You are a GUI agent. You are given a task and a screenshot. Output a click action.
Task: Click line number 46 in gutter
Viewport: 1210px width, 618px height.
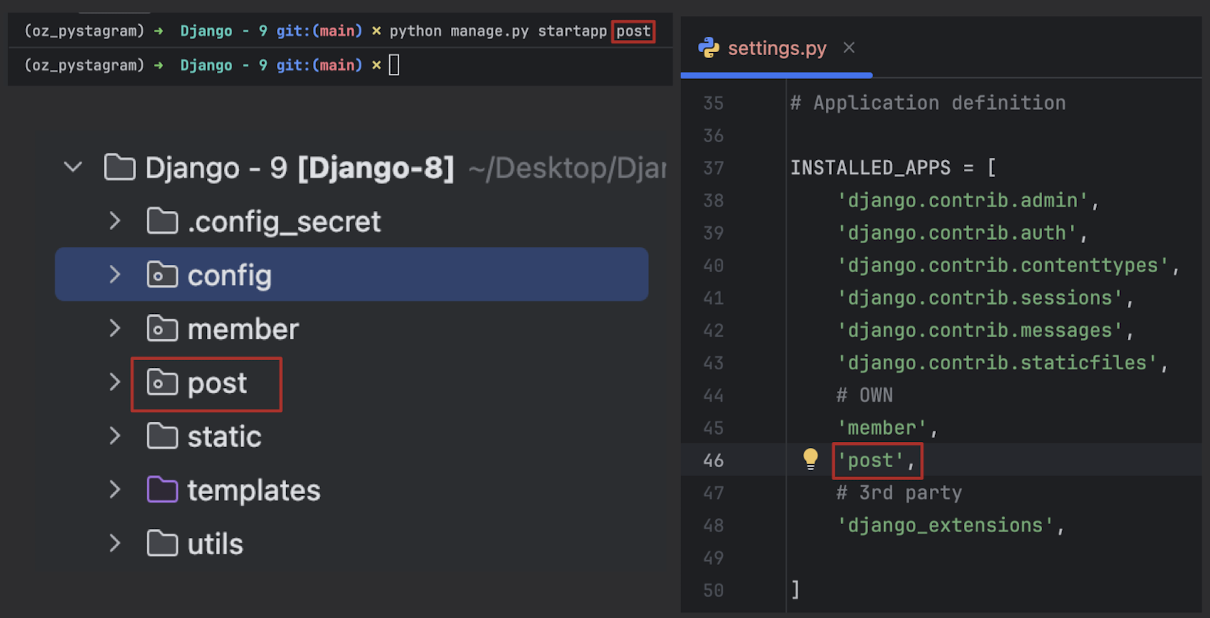point(713,460)
